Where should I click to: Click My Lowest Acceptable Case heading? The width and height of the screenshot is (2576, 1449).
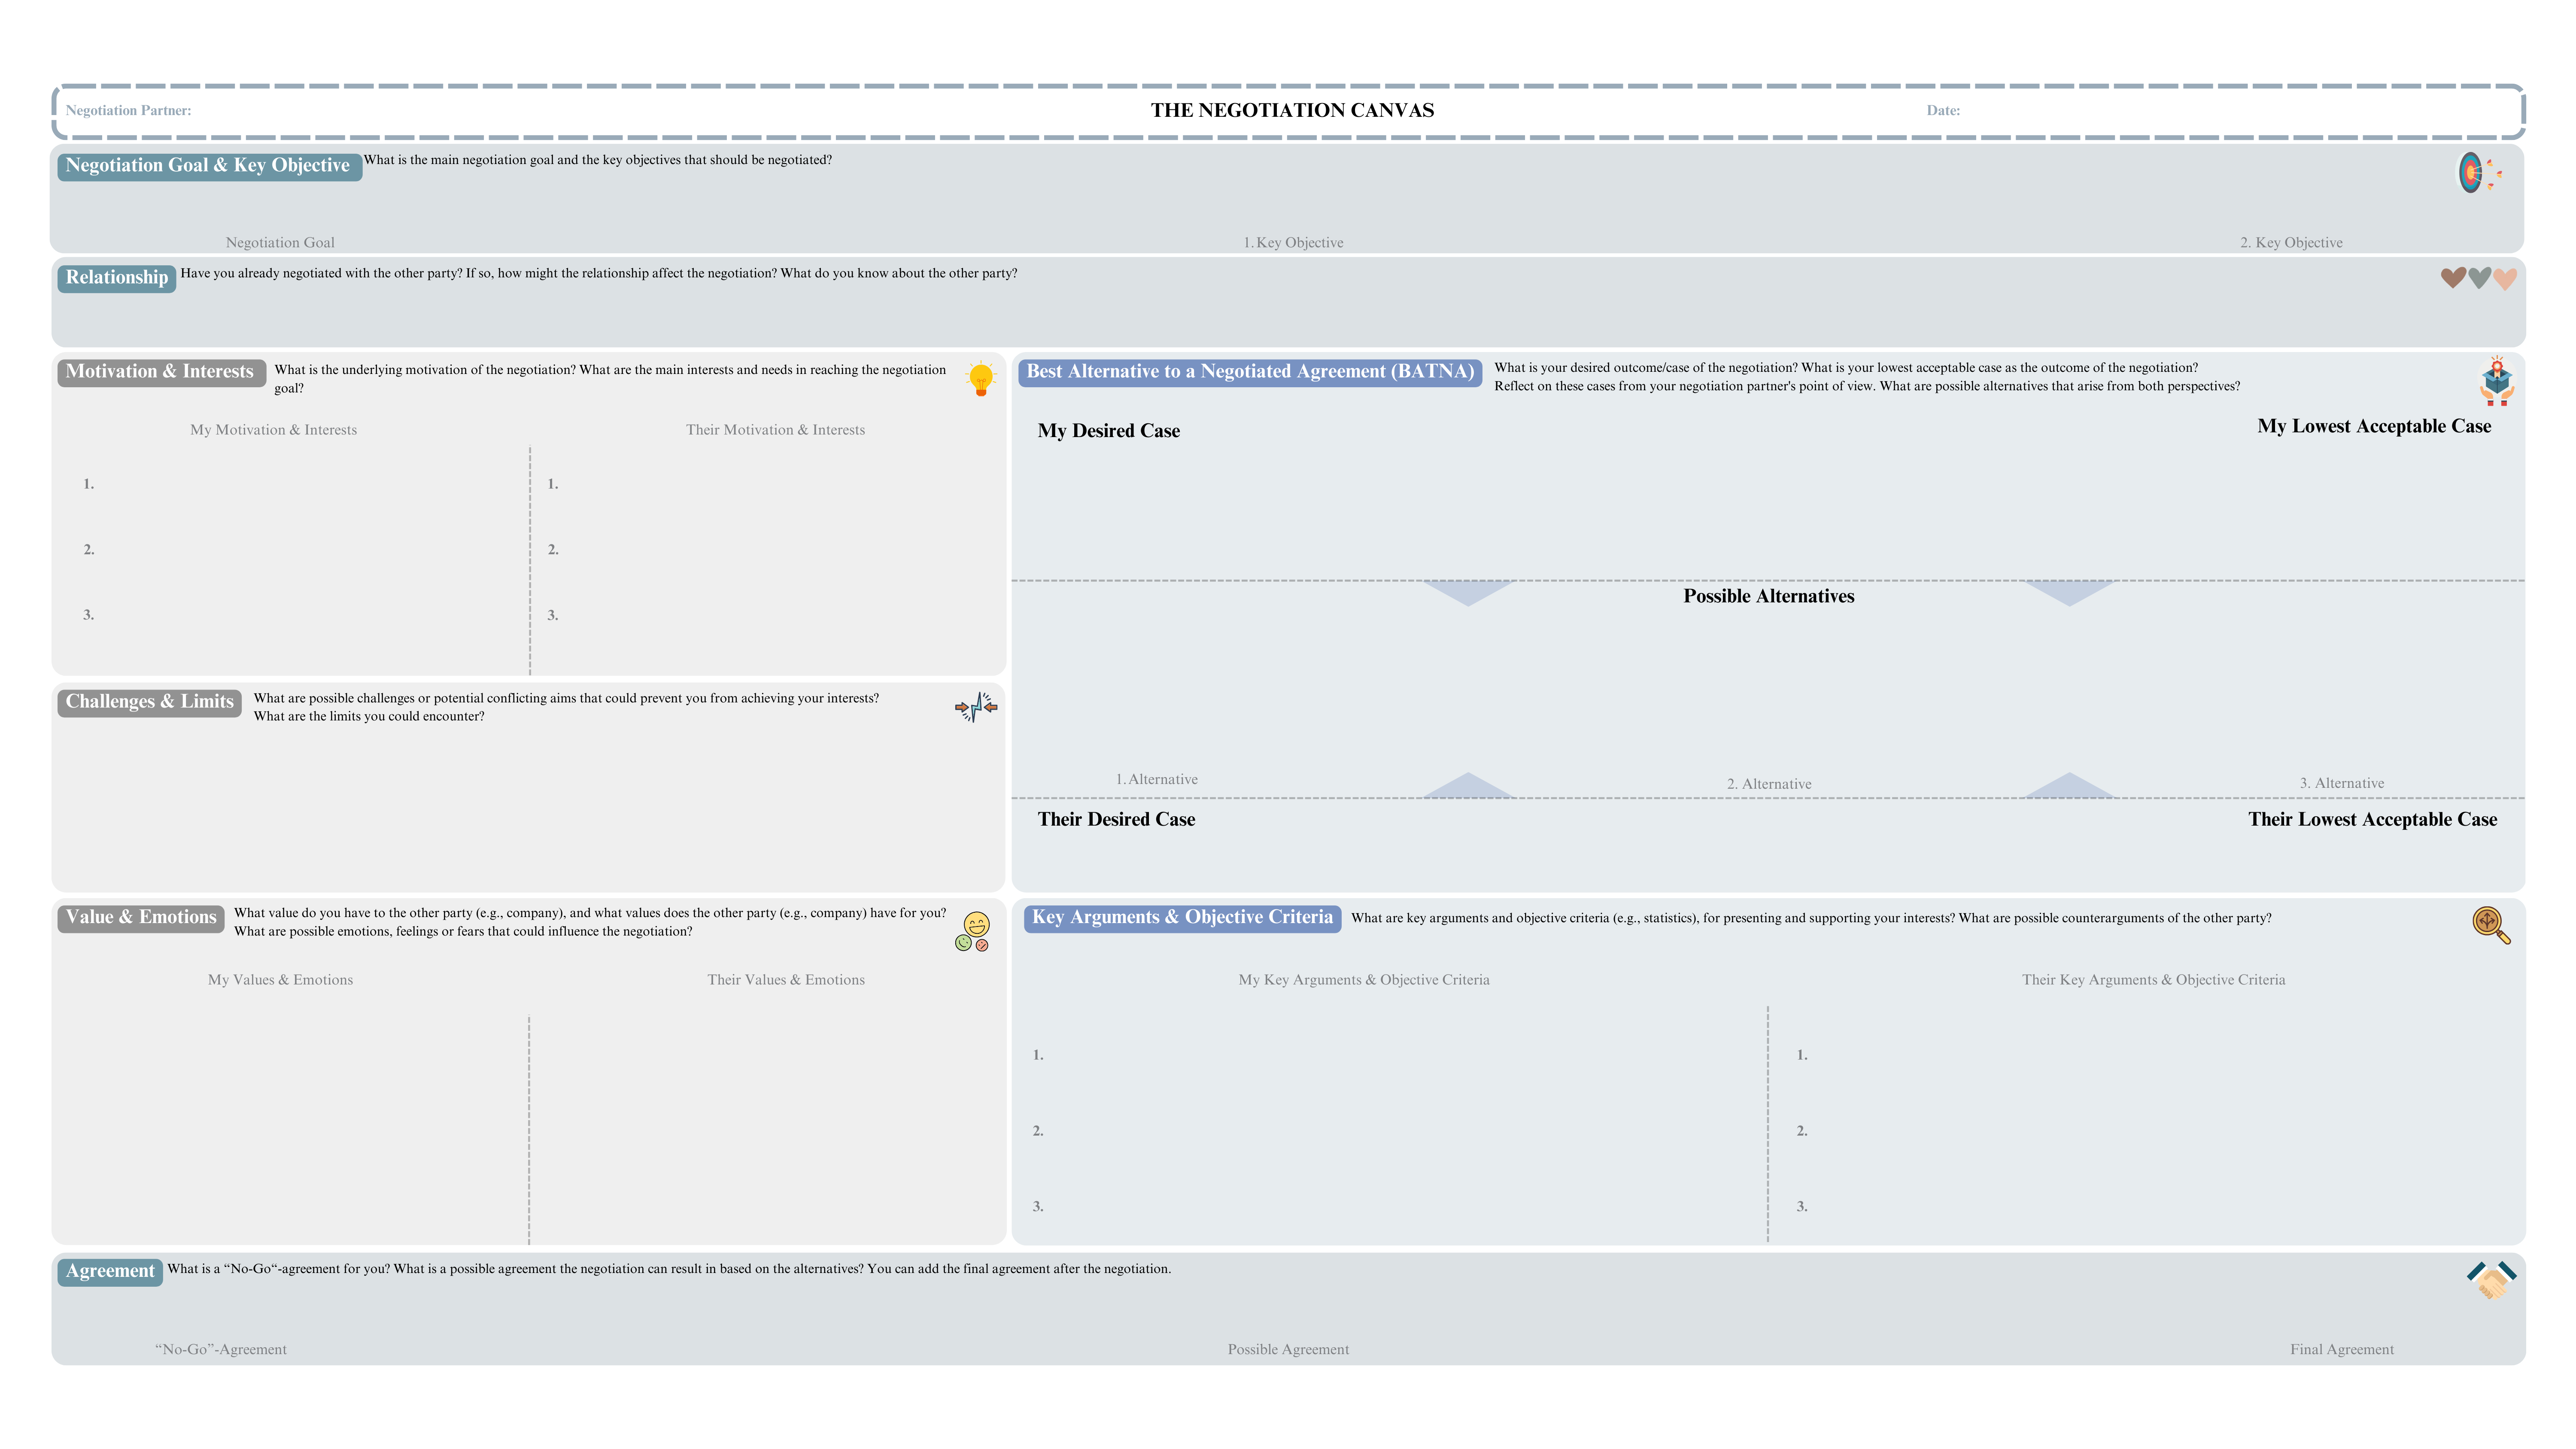2374,427
